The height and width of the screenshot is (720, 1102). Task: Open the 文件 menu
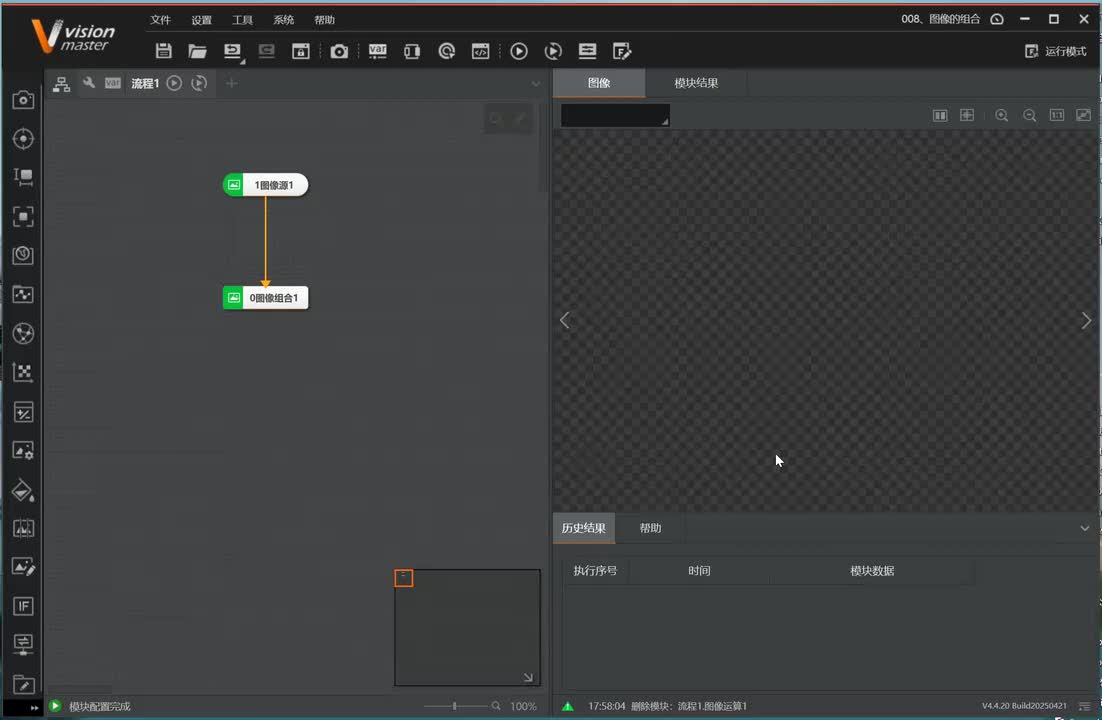pyautogui.click(x=160, y=20)
